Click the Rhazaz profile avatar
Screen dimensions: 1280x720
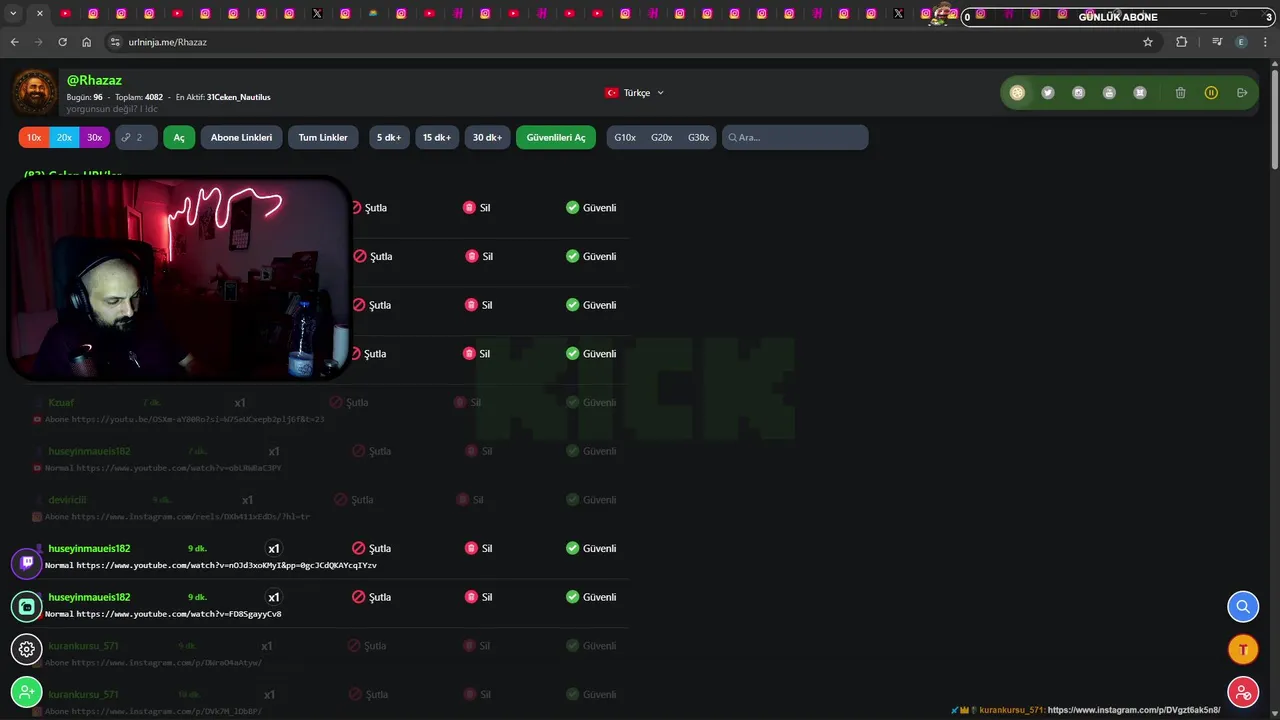35,93
